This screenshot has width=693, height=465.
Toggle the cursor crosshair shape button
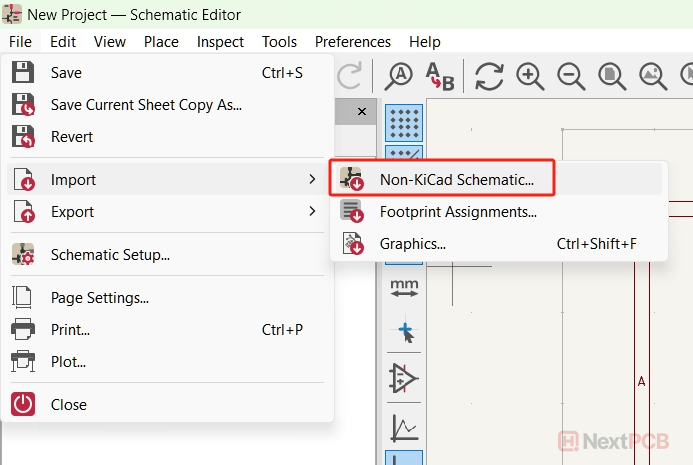(x=404, y=333)
